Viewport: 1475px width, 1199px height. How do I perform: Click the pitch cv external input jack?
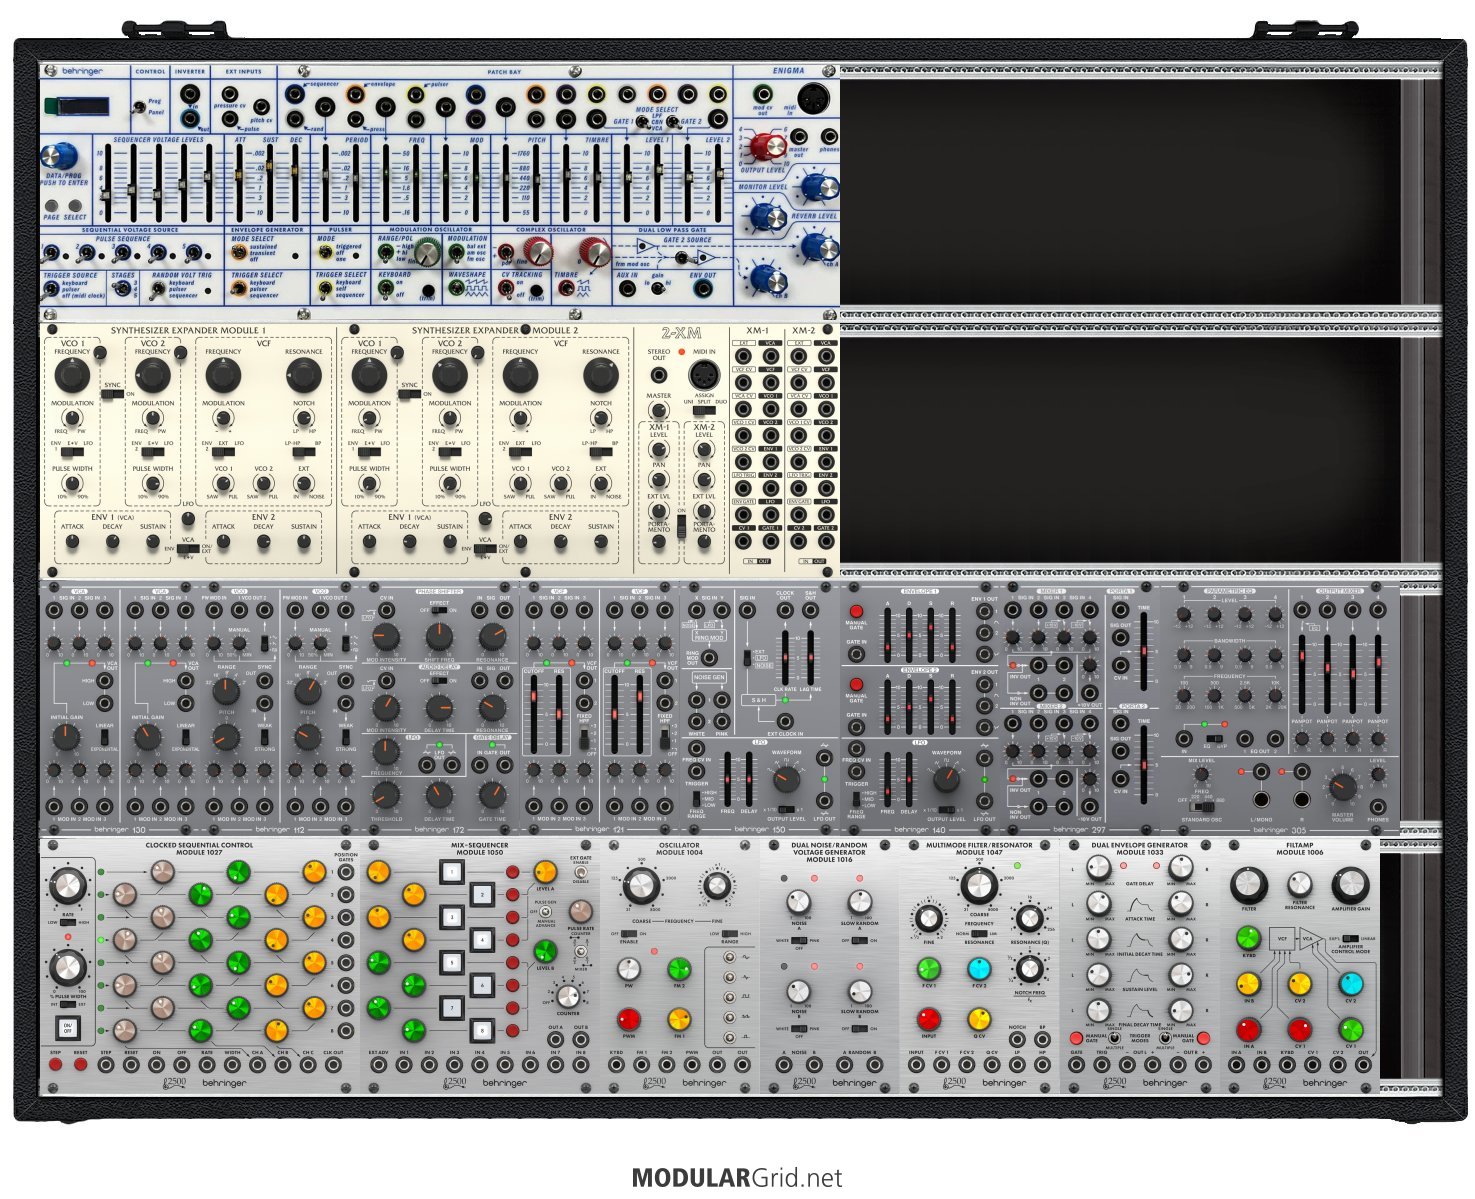[260, 107]
